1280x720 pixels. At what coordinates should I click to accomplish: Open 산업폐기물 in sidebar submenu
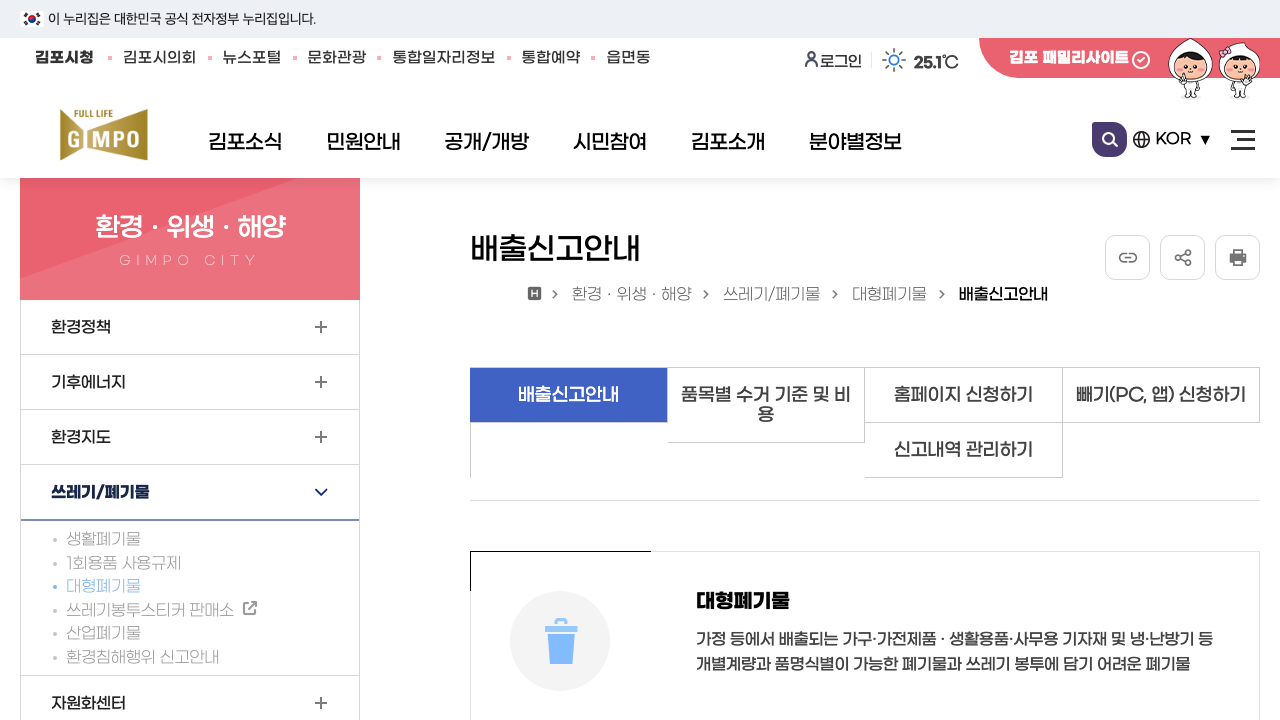(103, 632)
